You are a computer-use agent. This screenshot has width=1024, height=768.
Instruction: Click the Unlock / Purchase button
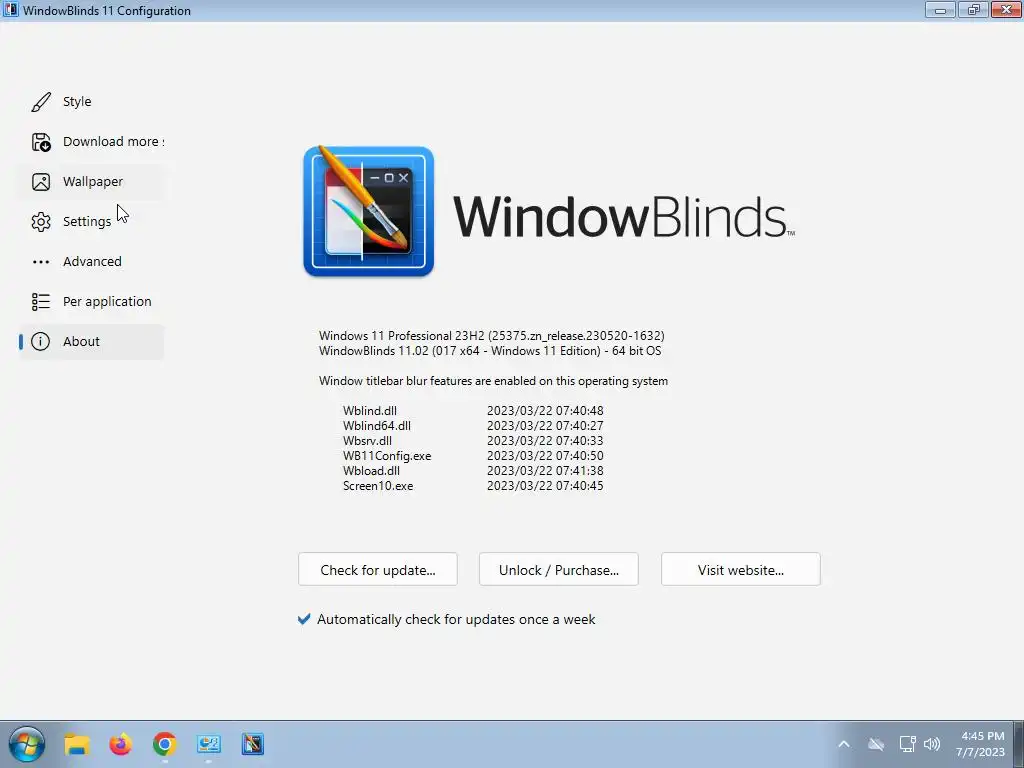coord(558,569)
